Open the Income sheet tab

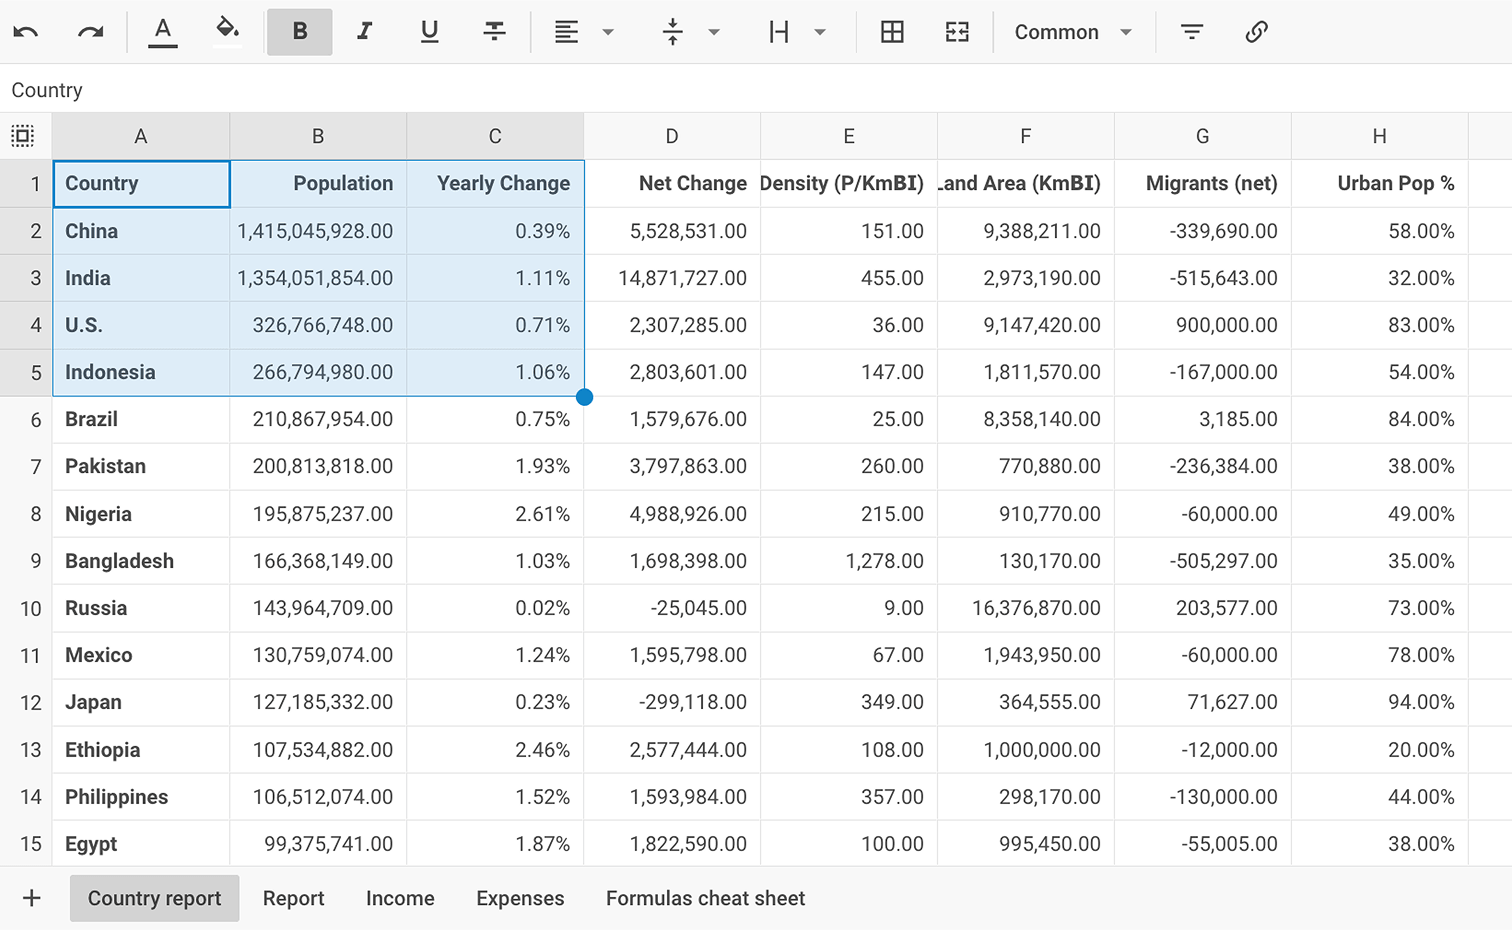400,898
